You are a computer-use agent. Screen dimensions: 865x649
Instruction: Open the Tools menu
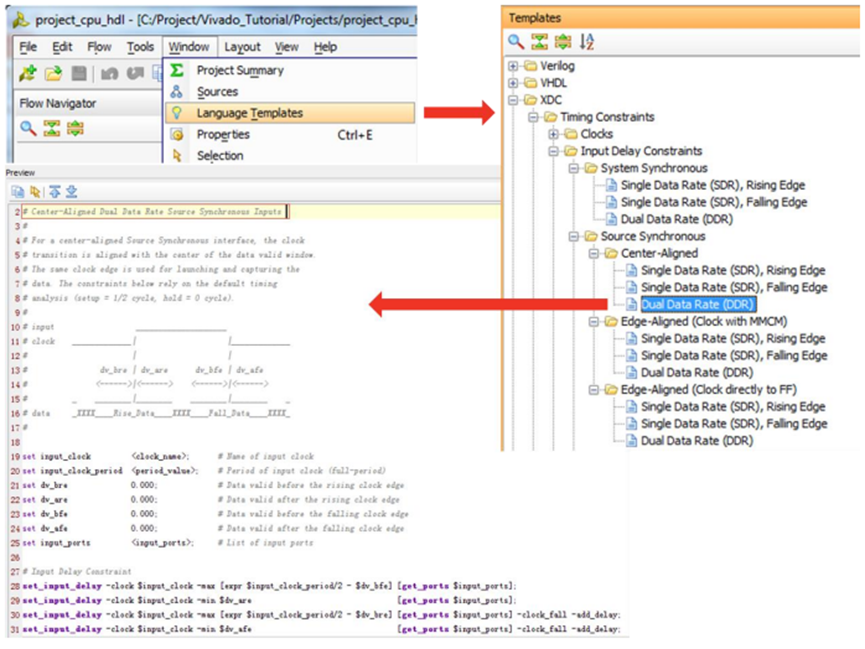tap(140, 47)
